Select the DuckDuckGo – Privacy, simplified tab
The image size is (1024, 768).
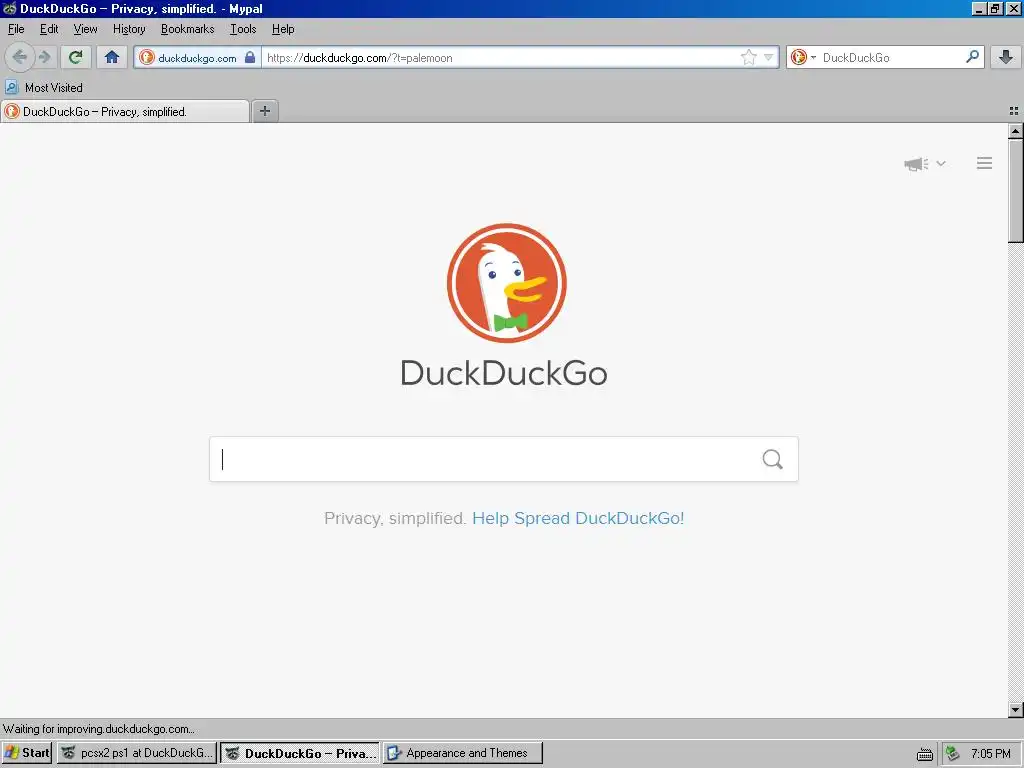125,112
